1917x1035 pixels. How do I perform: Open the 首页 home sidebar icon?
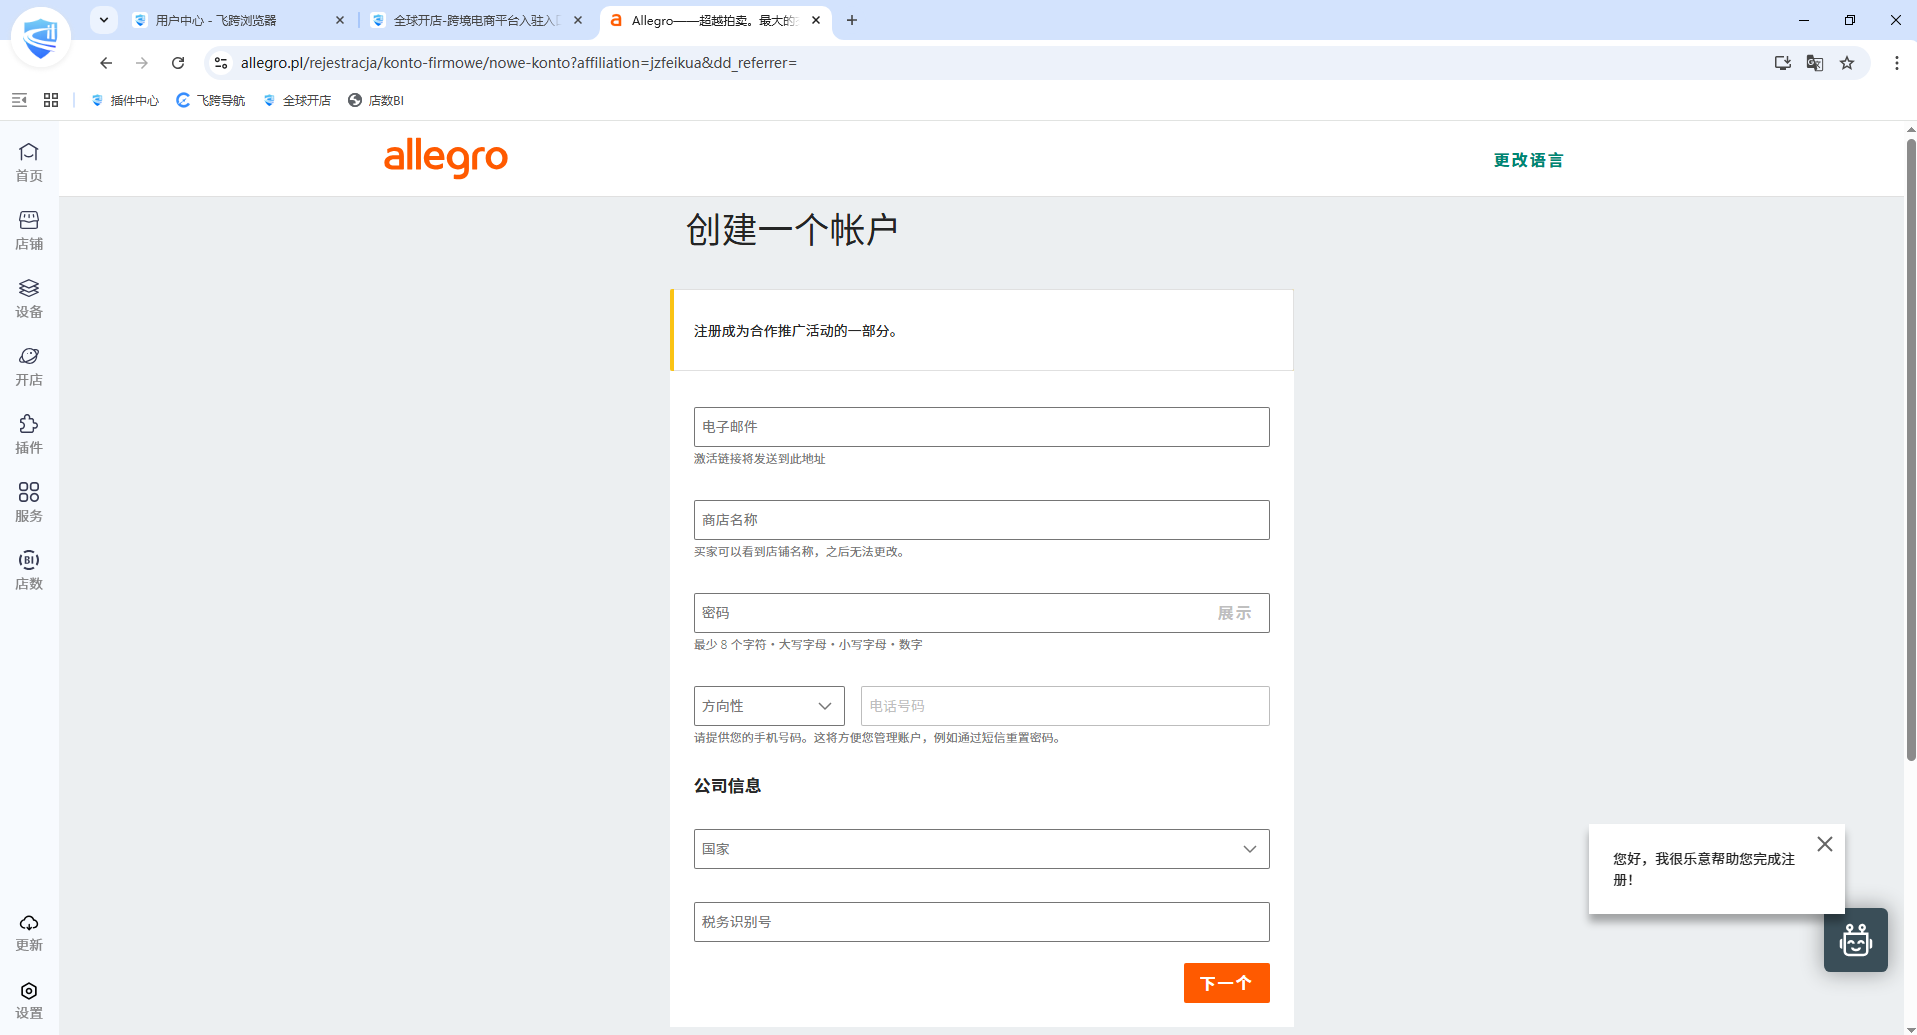click(x=29, y=162)
